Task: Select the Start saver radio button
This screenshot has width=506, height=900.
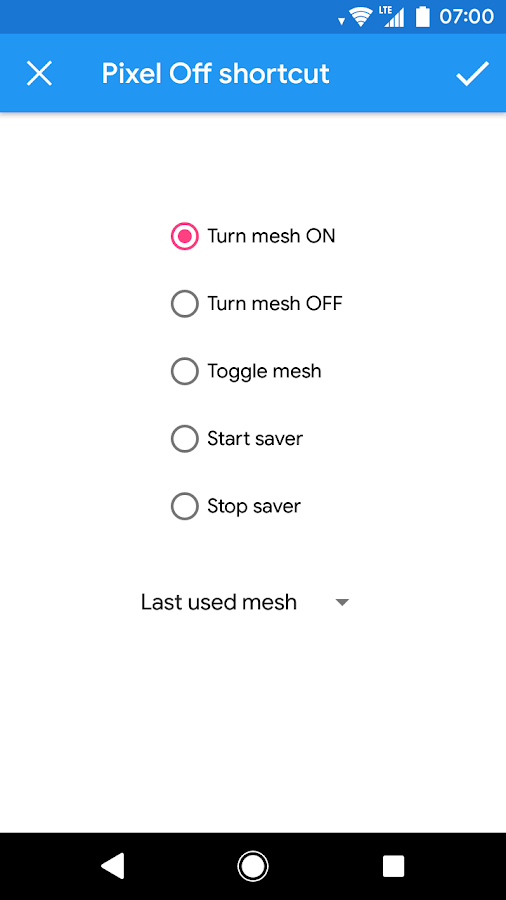Action: tap(185, 439)
